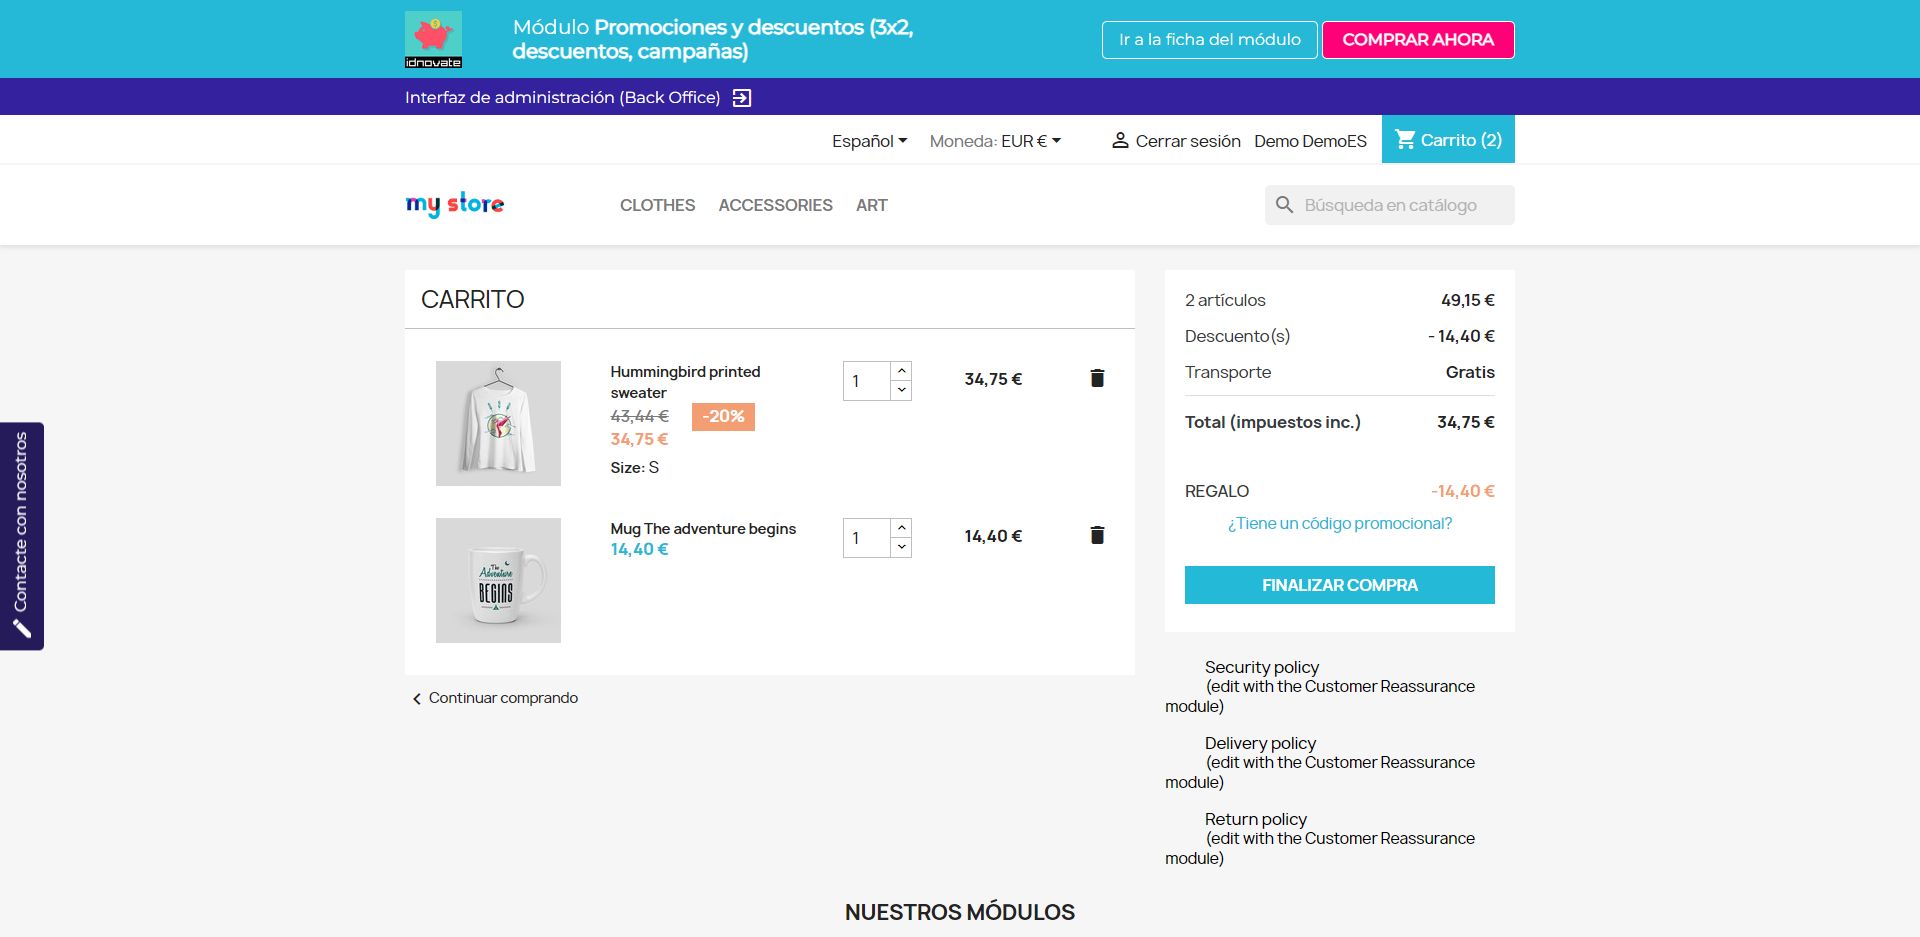
Task: Click the Return policy text
Action: [x=1256, y=819]
